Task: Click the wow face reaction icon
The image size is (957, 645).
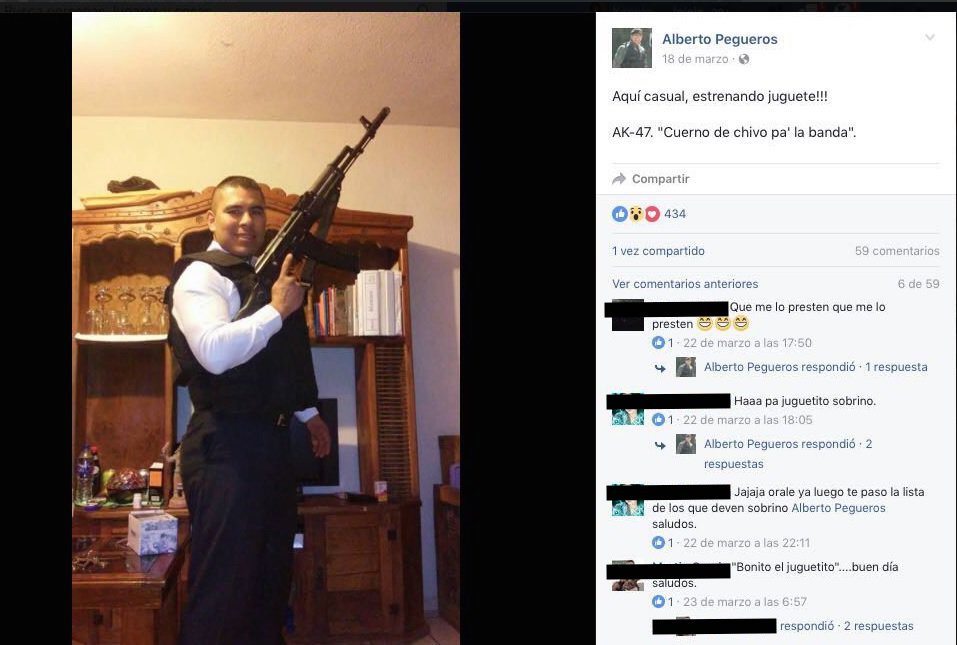Action: 636,214
